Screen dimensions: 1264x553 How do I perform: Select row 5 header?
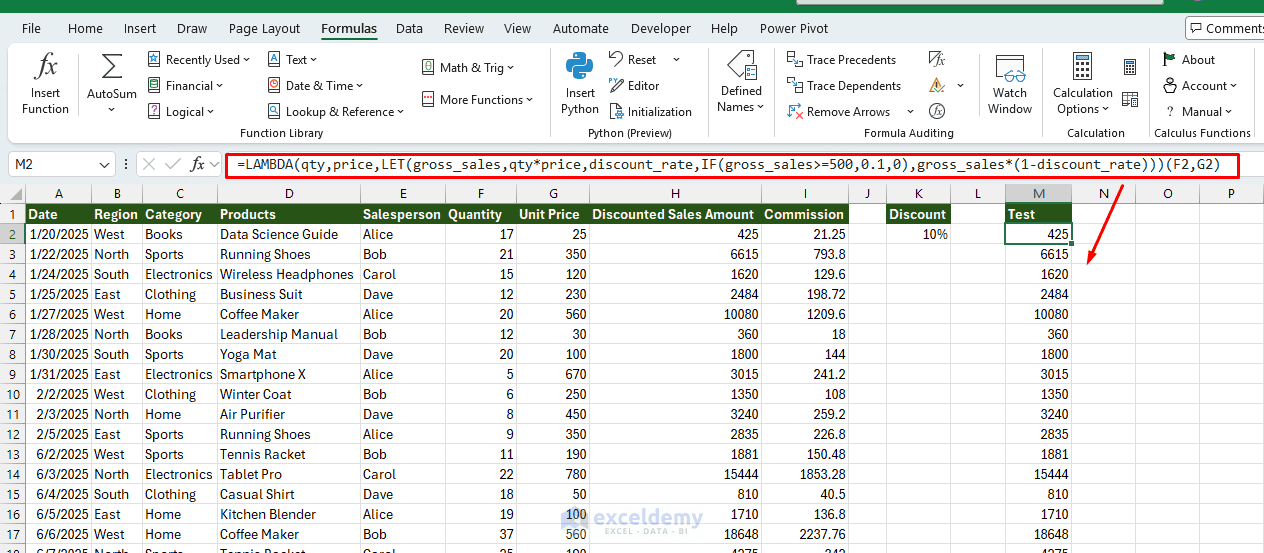click(x=13, y=294)
